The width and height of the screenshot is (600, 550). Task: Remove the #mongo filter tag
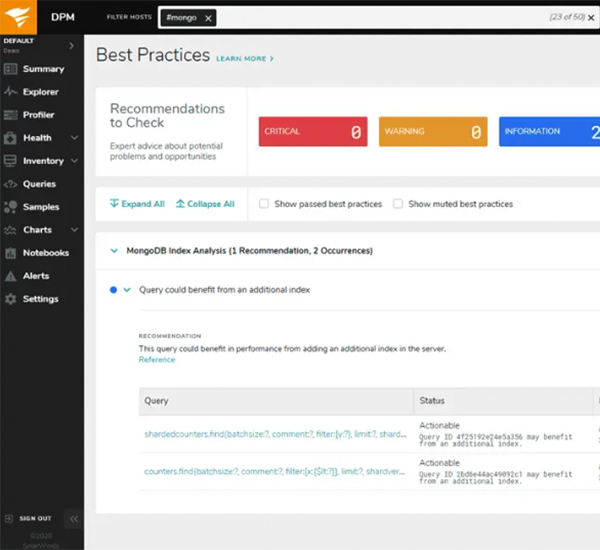(208, 18)
